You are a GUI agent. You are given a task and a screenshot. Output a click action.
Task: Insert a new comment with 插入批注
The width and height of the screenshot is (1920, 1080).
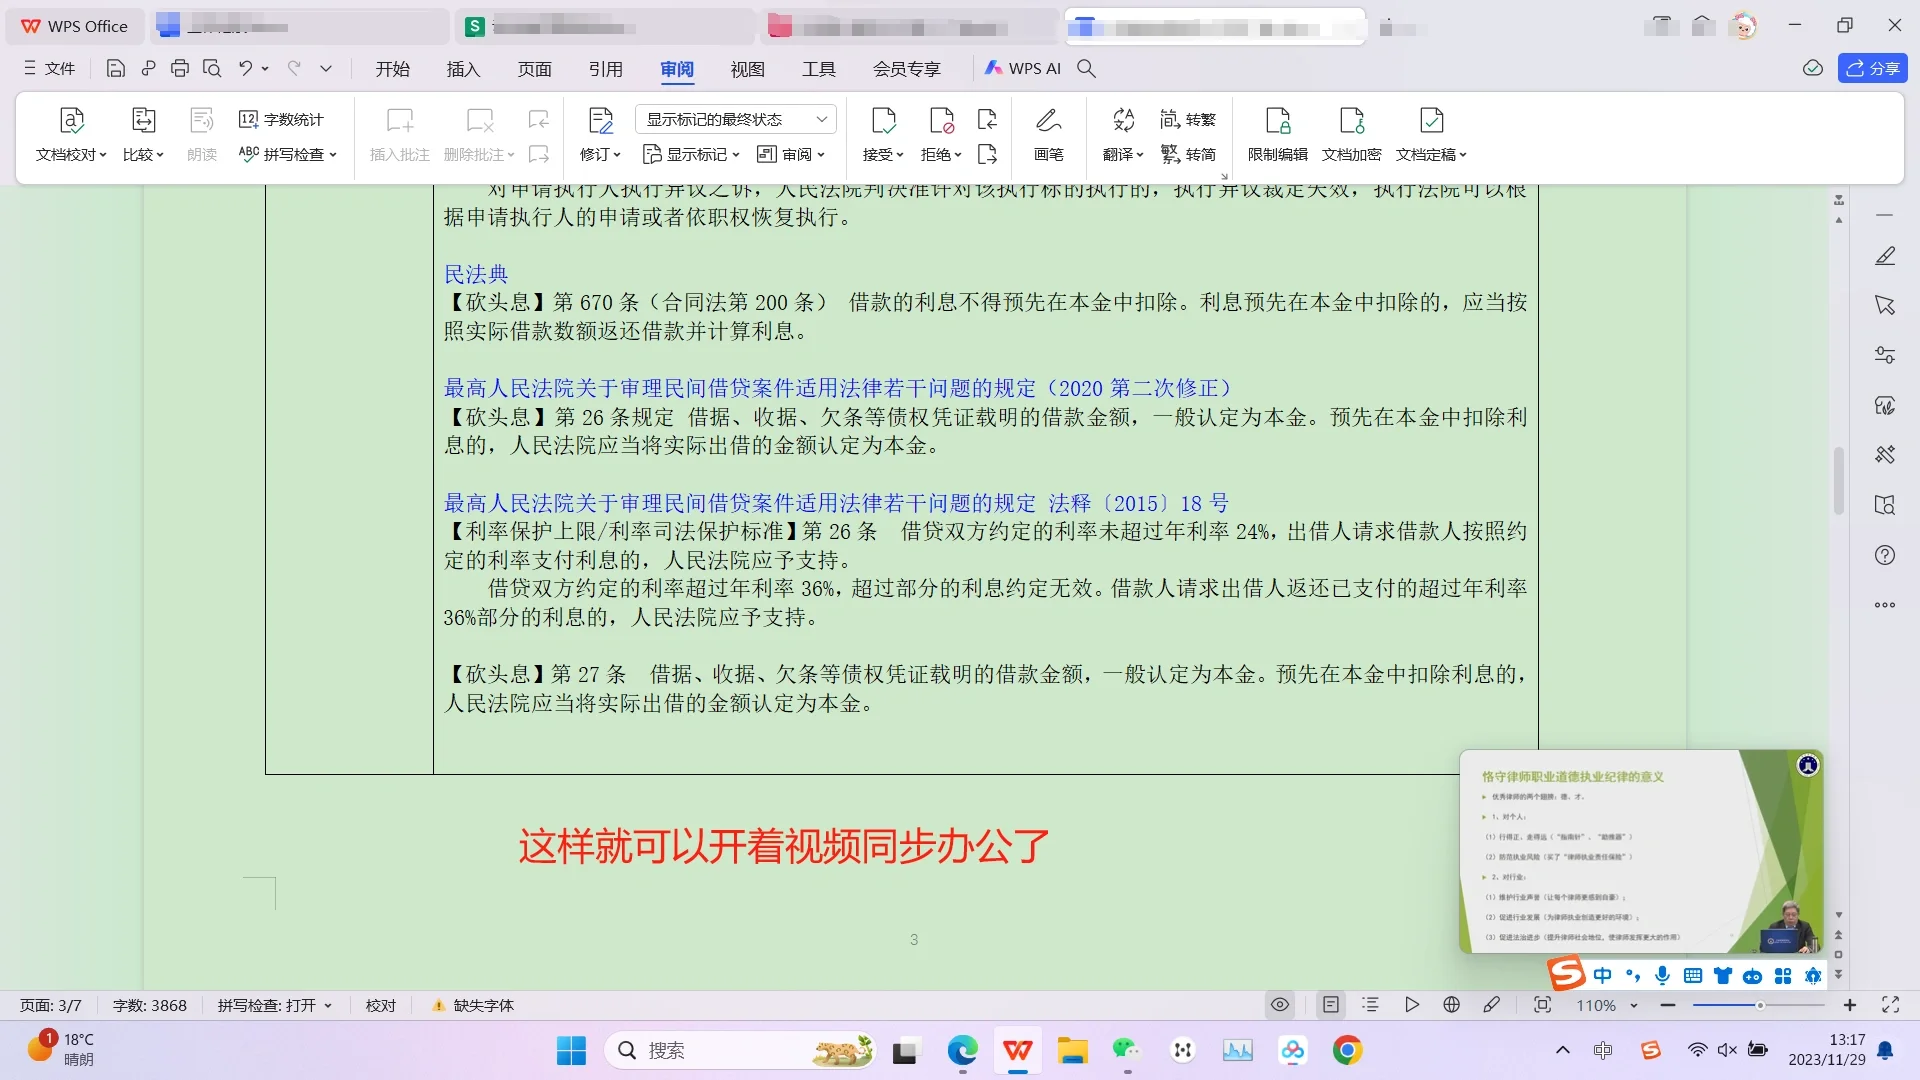pyautogui.click(x=398, y=135)
